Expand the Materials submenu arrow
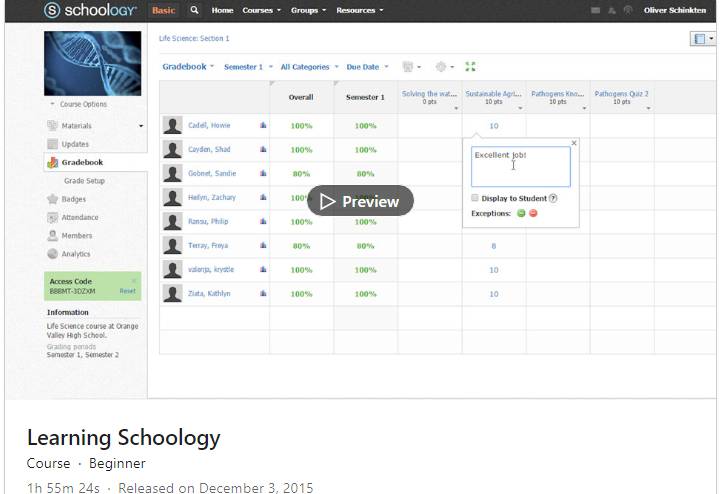This screenshot has width=722, height=494. 141,126
